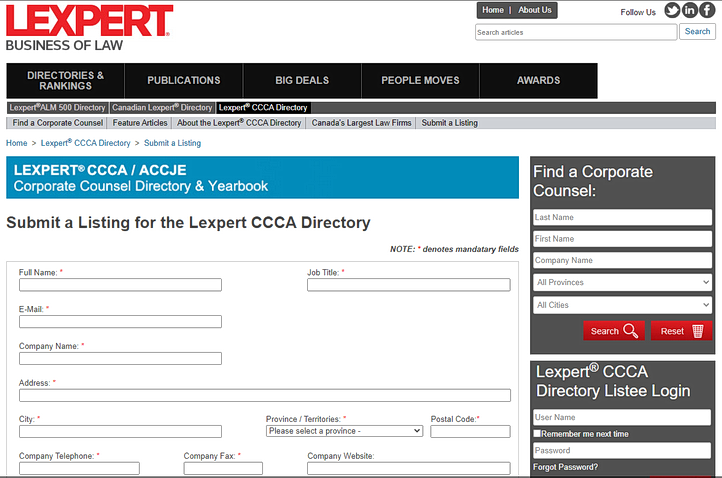Click Home in the breadcrumb trail
Screen dimensions: 722x478
click(17, 143)
